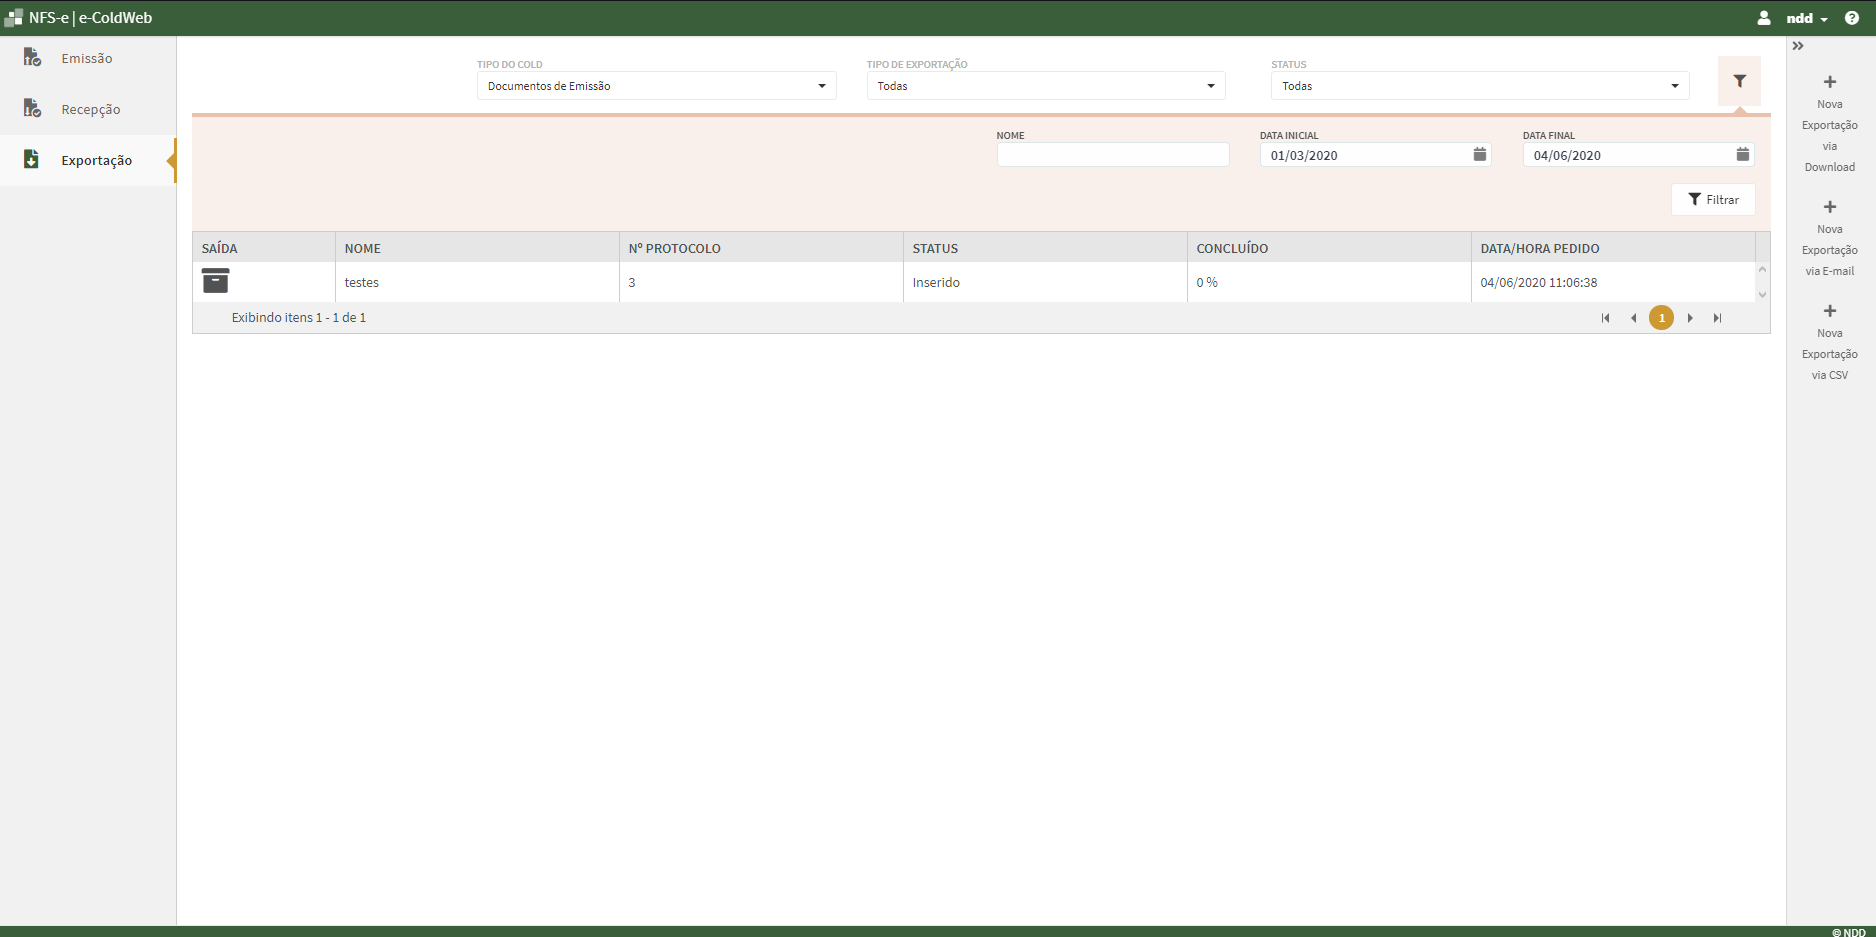The image size is (1876, 937).
Task: Click page 1 pagination button
Action: (1661, 318)
